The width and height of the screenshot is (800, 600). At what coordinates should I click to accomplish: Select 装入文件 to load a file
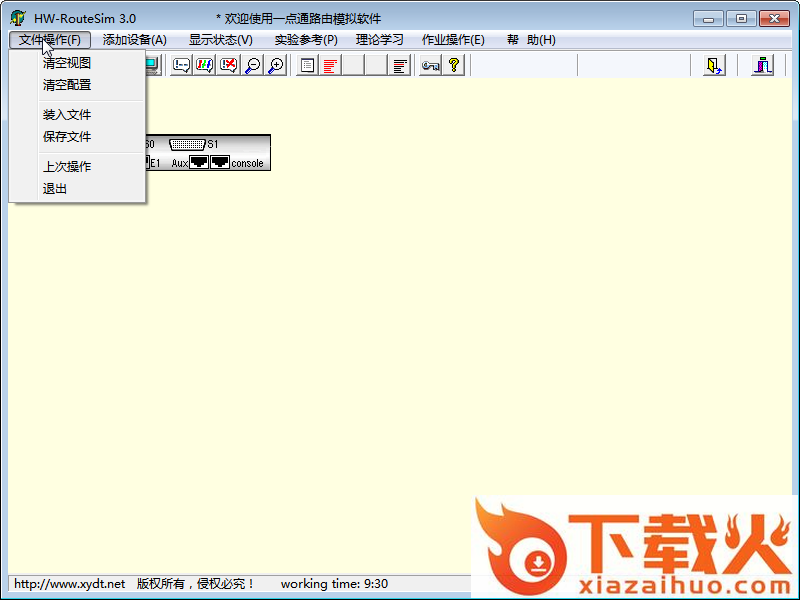click(67, 115)
